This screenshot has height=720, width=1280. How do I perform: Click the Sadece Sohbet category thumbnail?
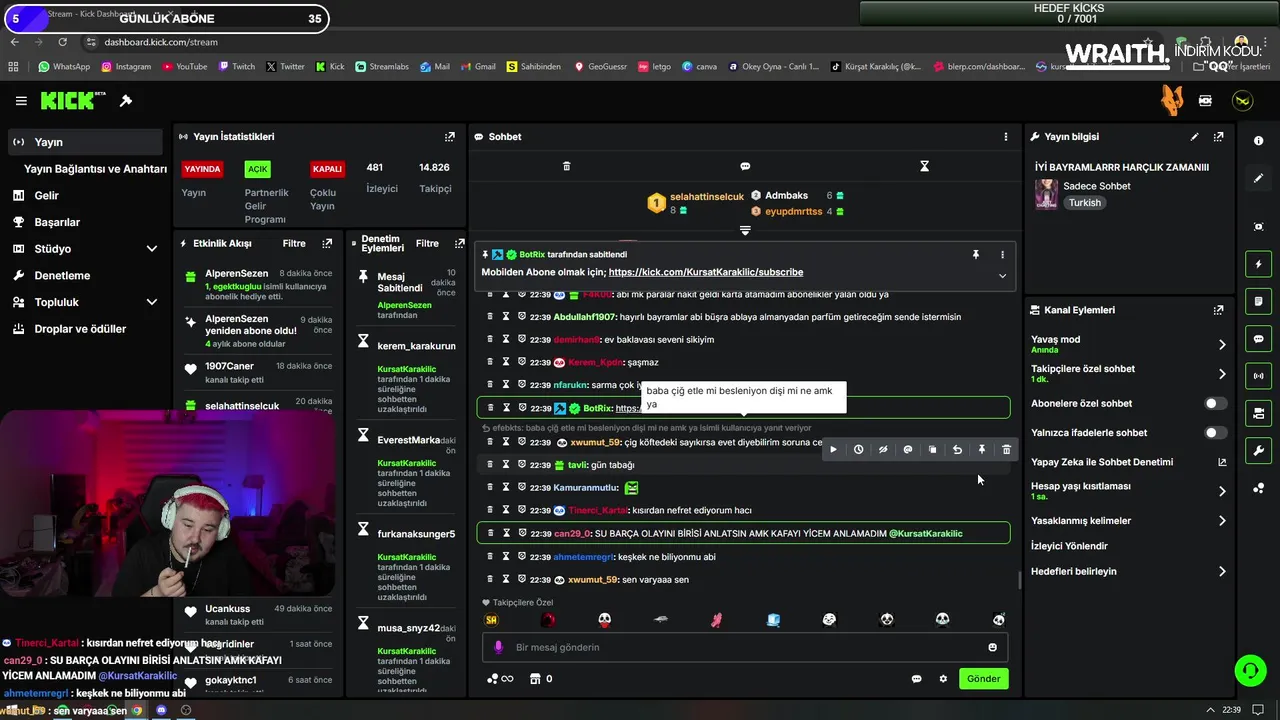[x=1046, y=194]
